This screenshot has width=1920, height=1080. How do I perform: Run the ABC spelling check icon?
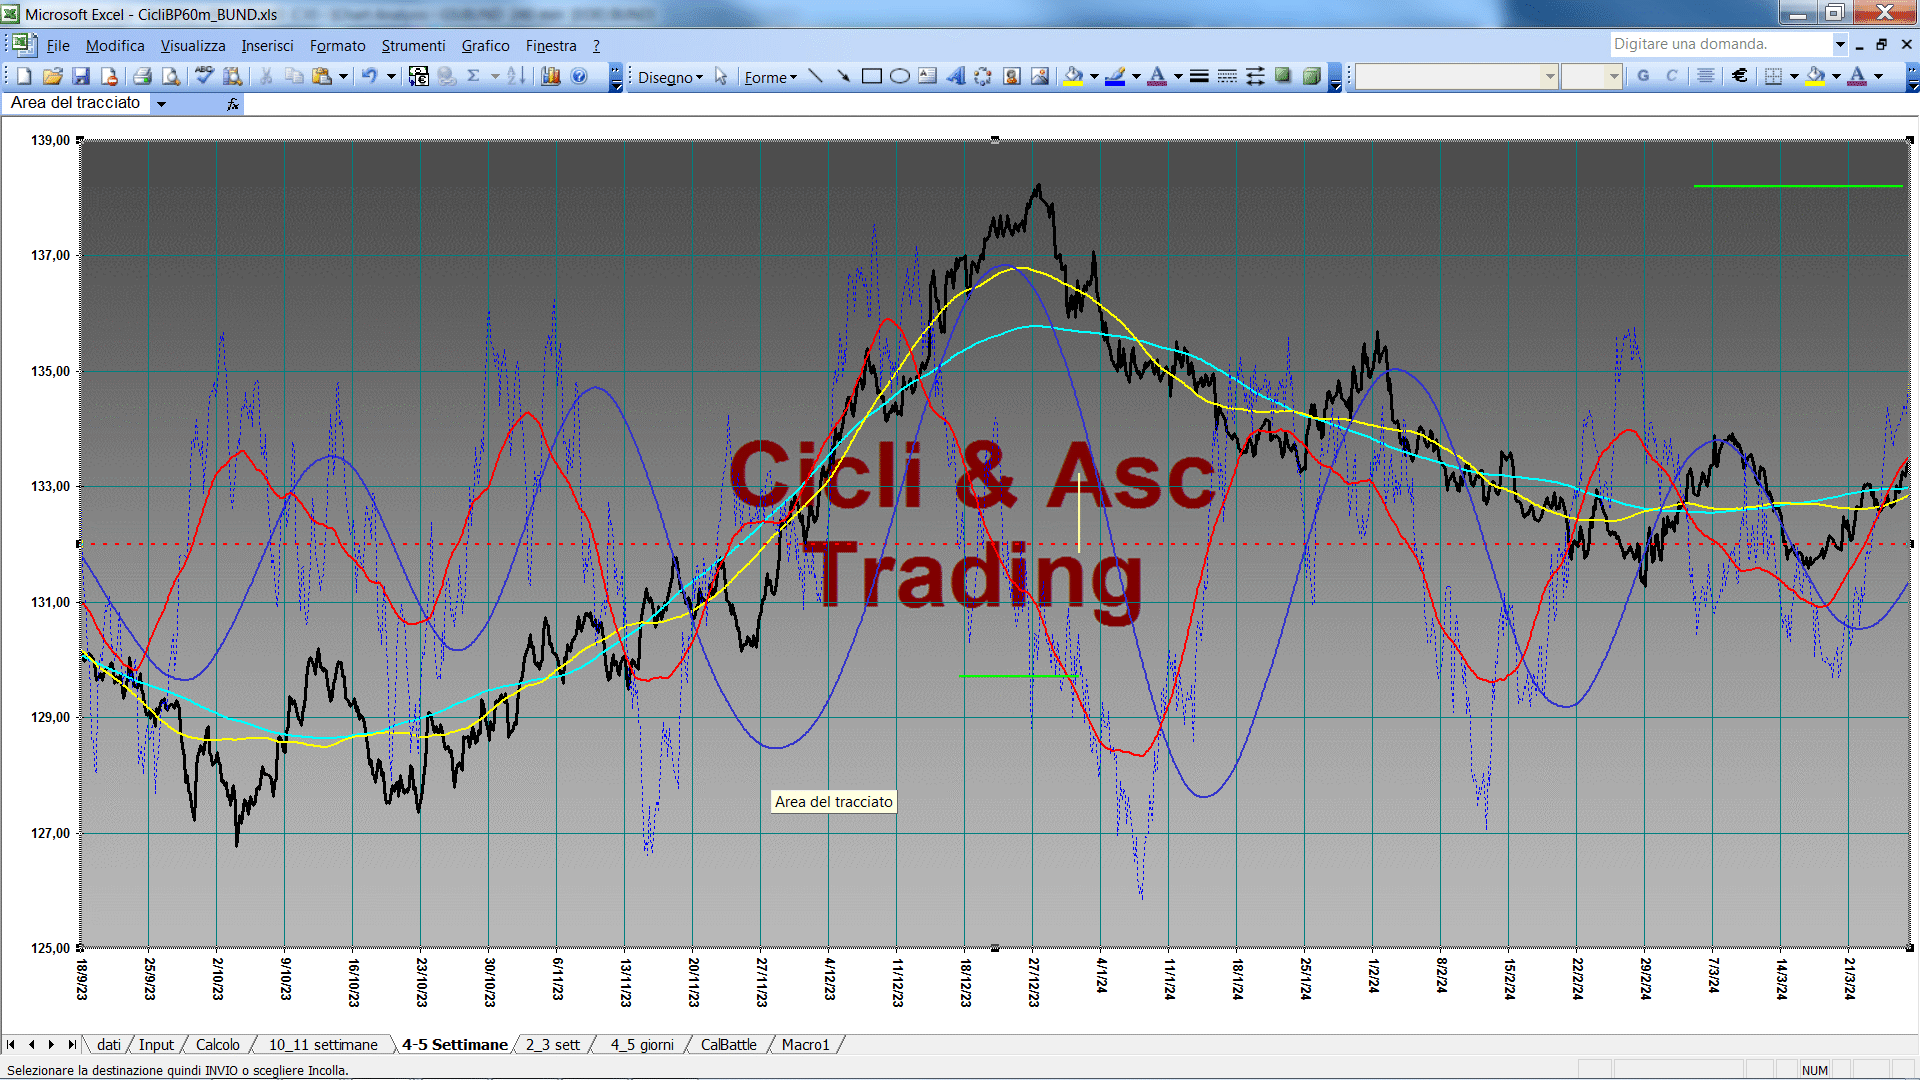(204, 76)
